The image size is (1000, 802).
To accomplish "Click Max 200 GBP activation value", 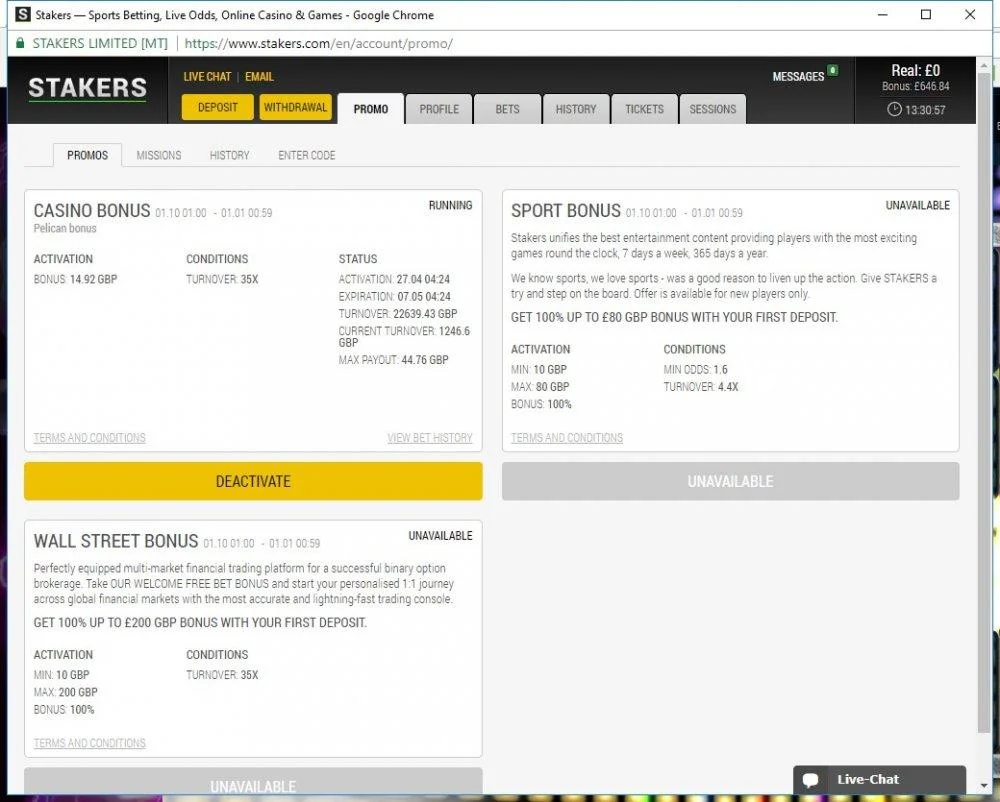I will click(x=65, y=692).
